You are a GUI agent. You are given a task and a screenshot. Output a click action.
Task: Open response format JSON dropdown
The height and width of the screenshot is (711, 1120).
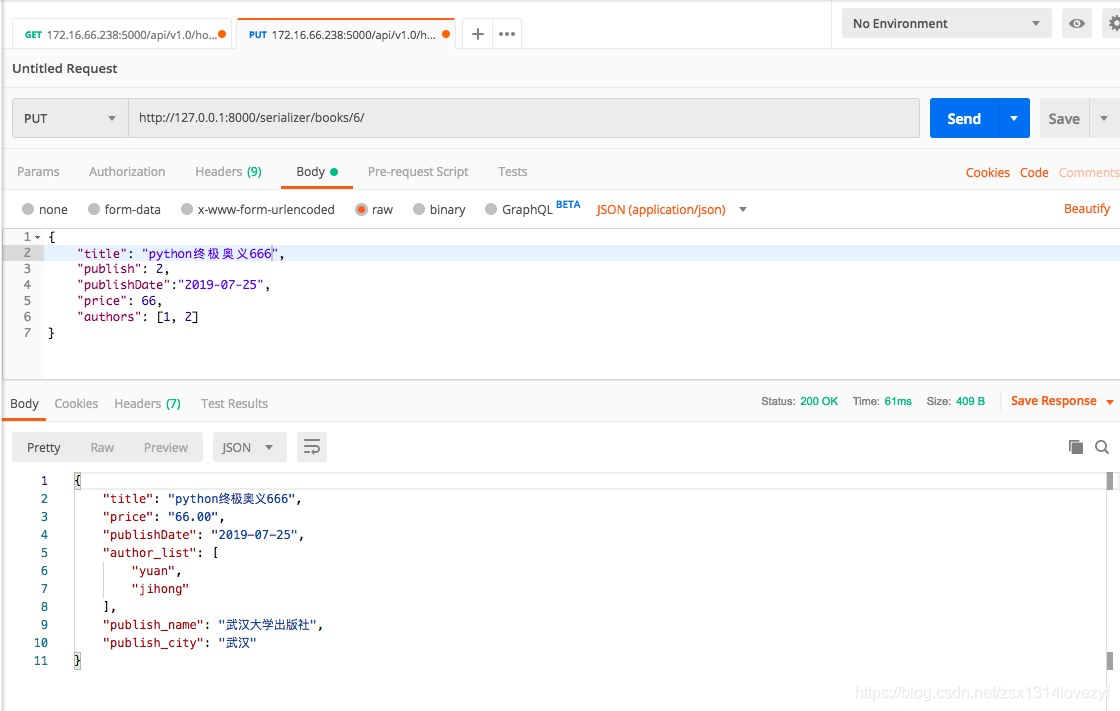coord(249,447)
